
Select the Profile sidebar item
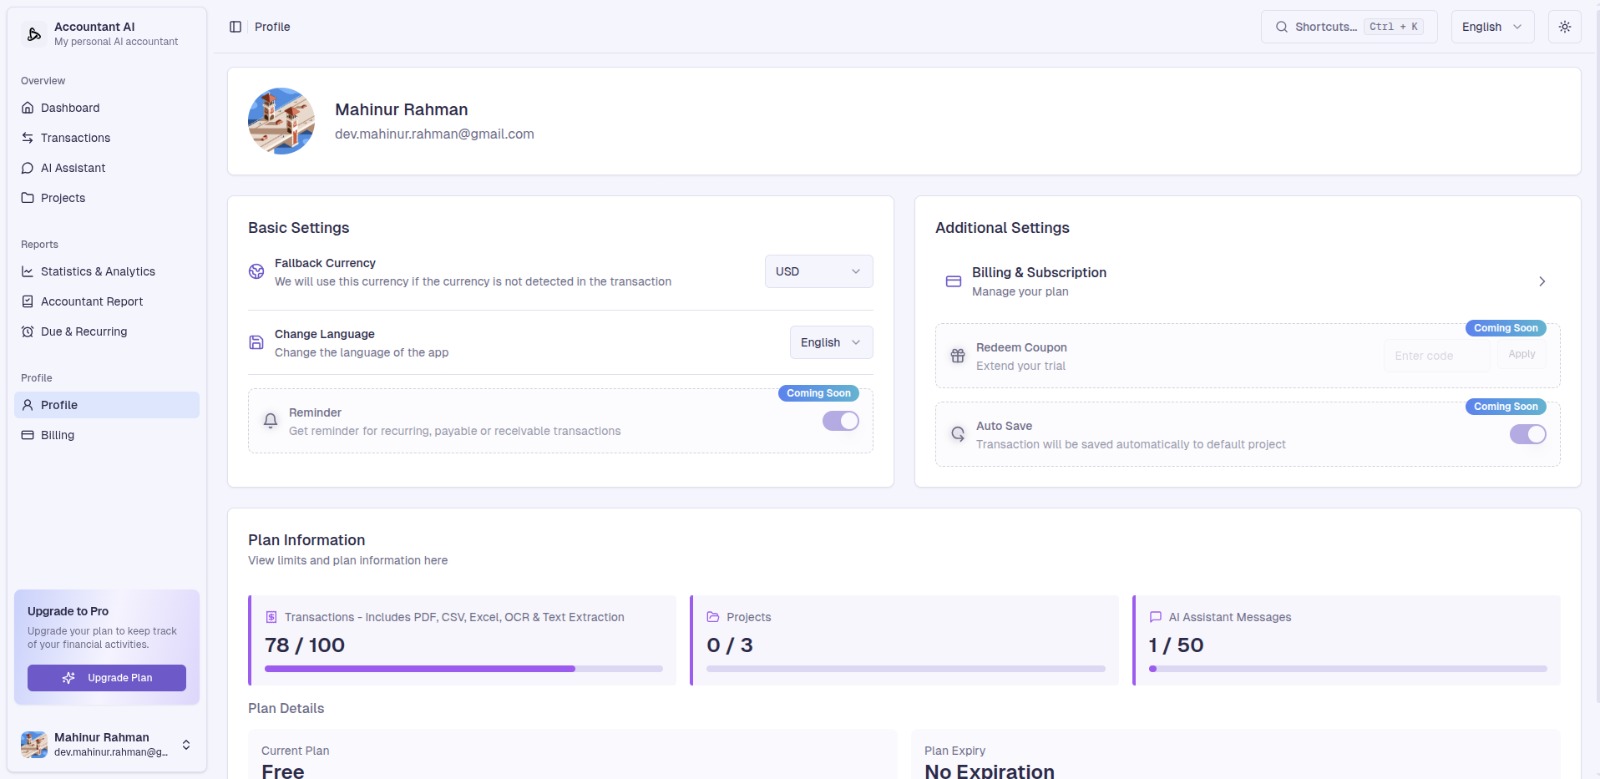107,405
